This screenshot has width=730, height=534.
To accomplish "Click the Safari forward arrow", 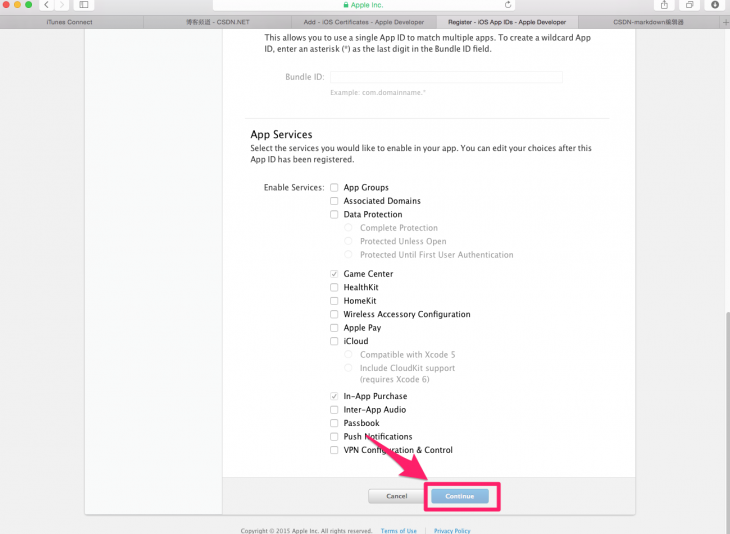I will coord(62,5).
